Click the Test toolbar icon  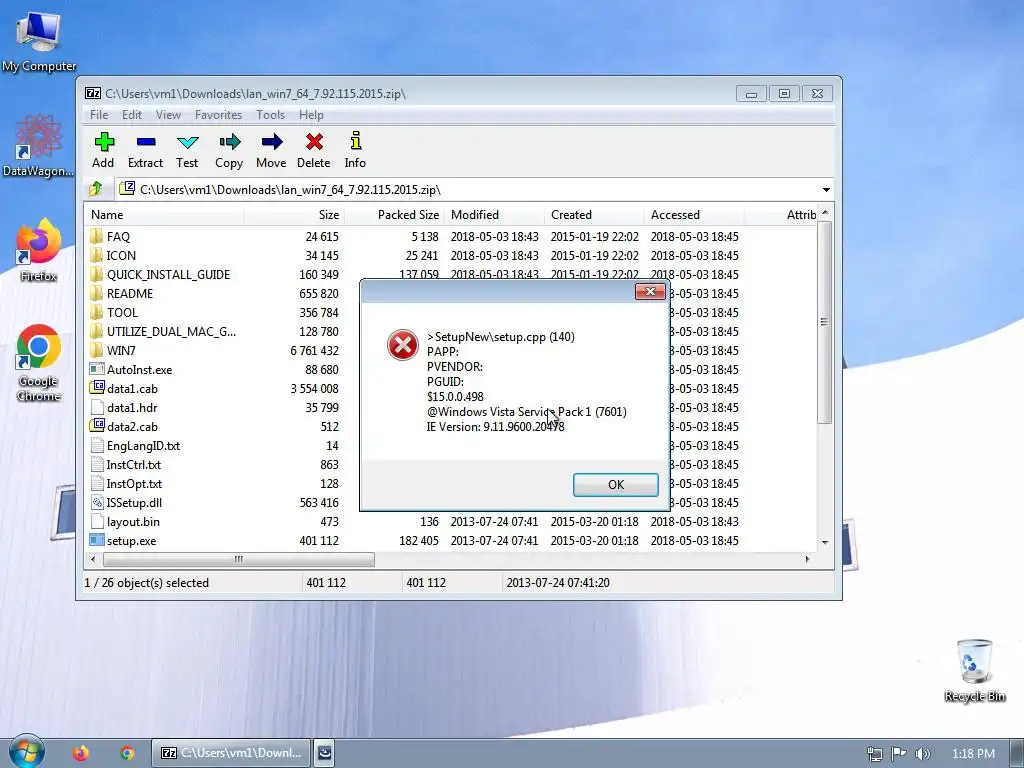click(x=187, y=142)
